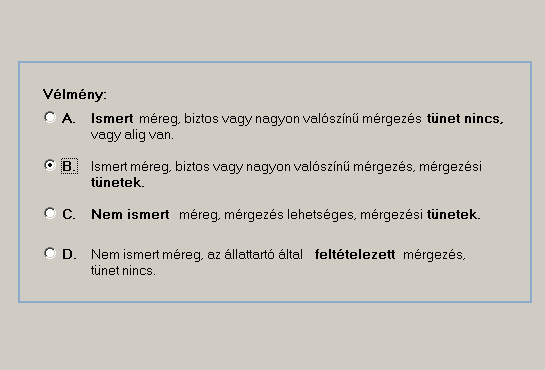Select radio button option A
Image resolution: width=545 pixels, height=370 pixels.
pos(50,117)
